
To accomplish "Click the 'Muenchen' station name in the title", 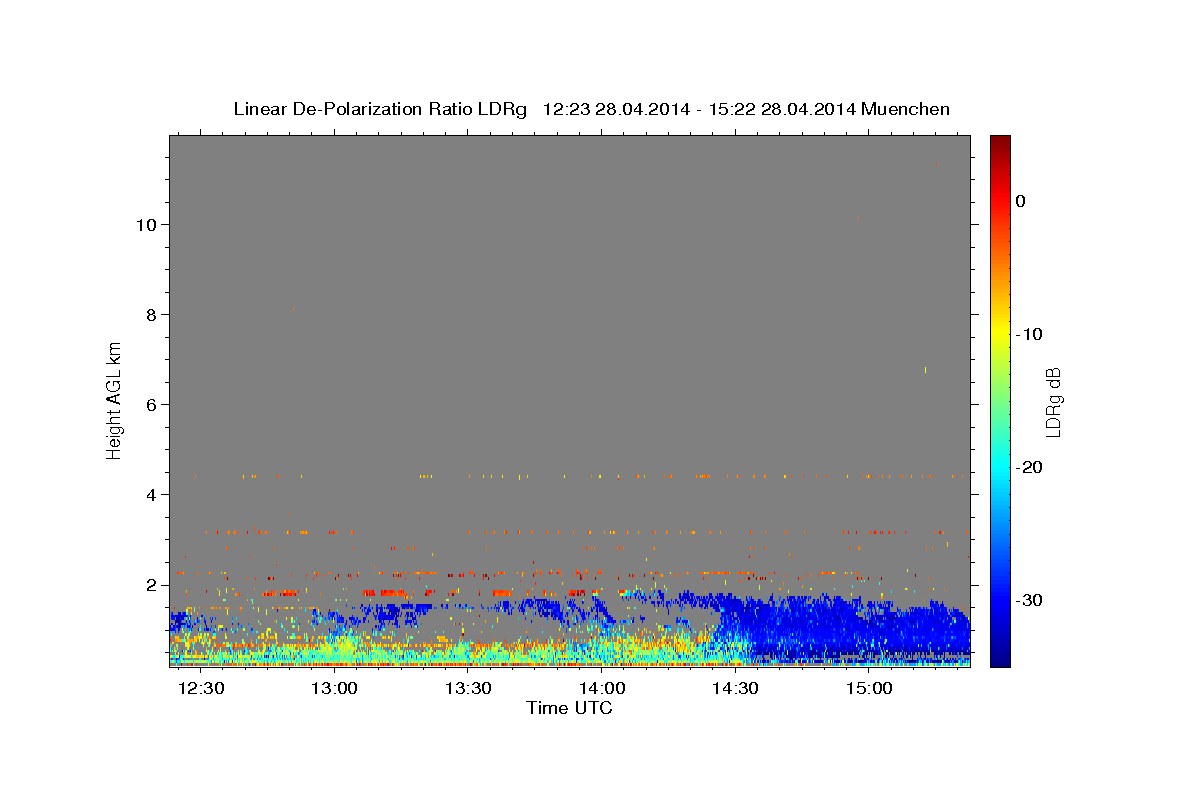I will tap(907, 109).
